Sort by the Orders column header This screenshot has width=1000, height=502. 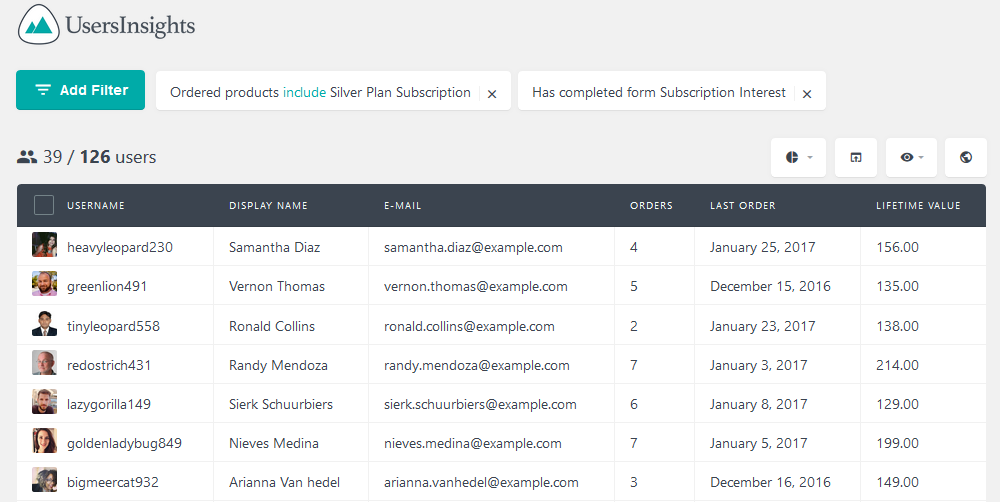(651, 205)
